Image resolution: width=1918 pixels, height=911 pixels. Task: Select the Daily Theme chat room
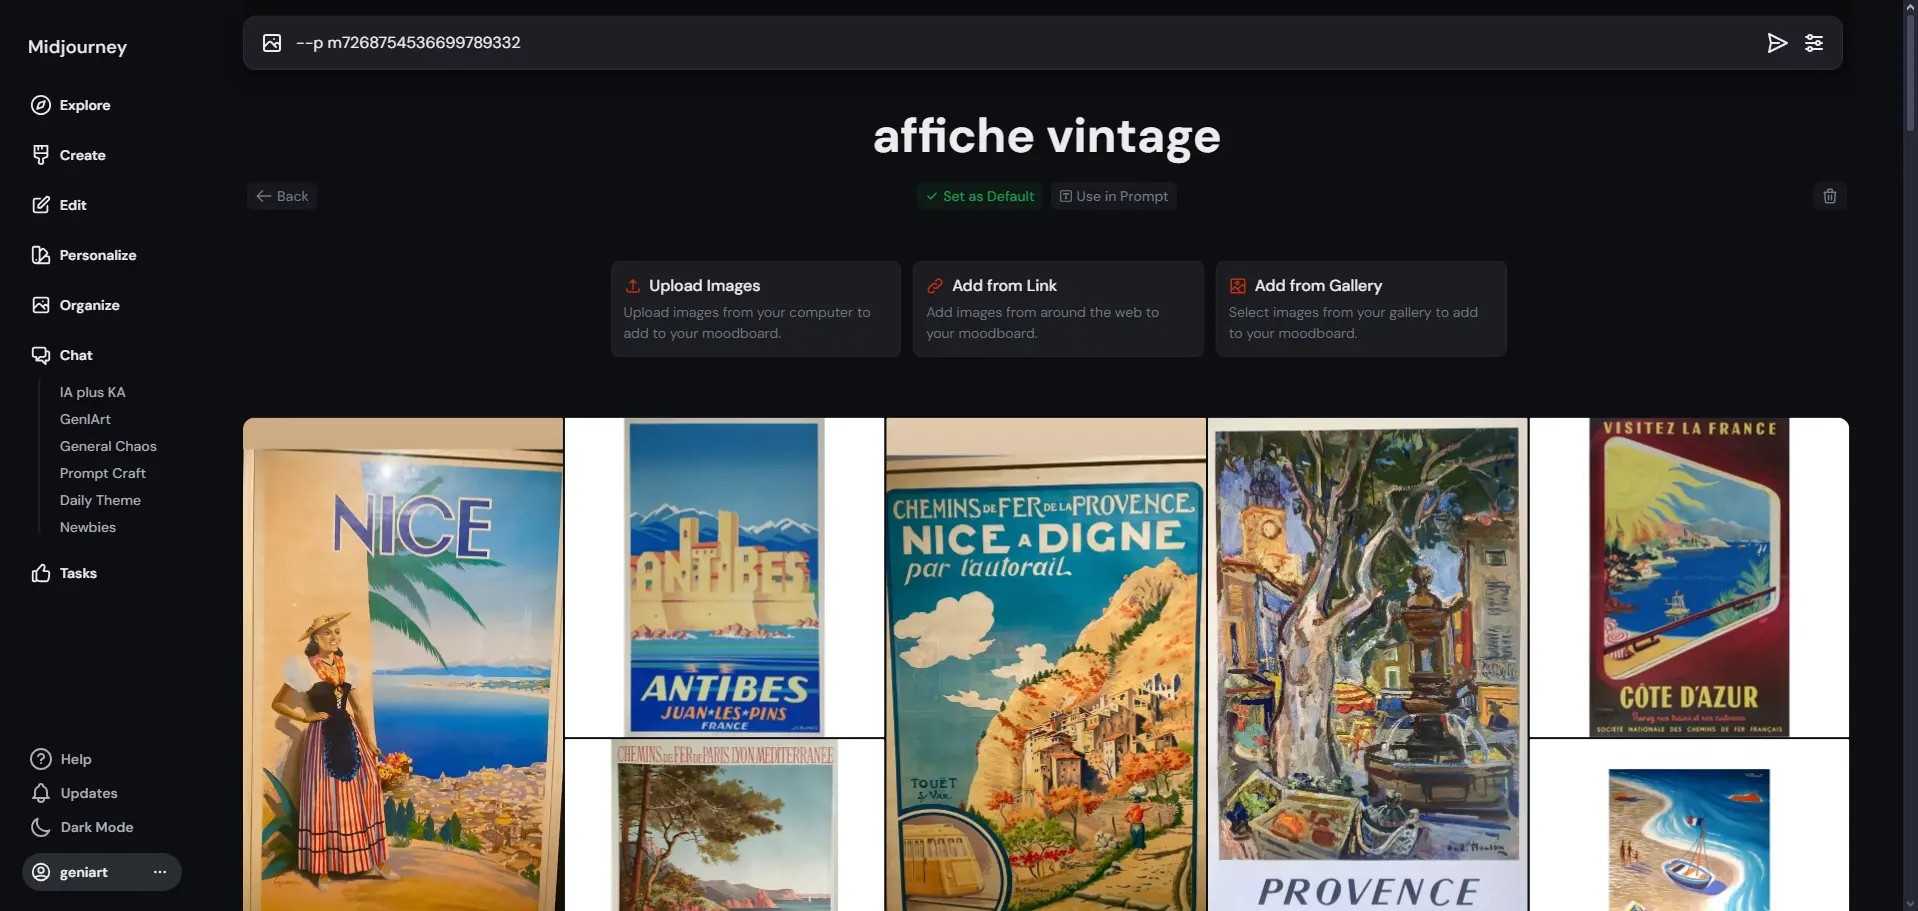pos(100,500)
